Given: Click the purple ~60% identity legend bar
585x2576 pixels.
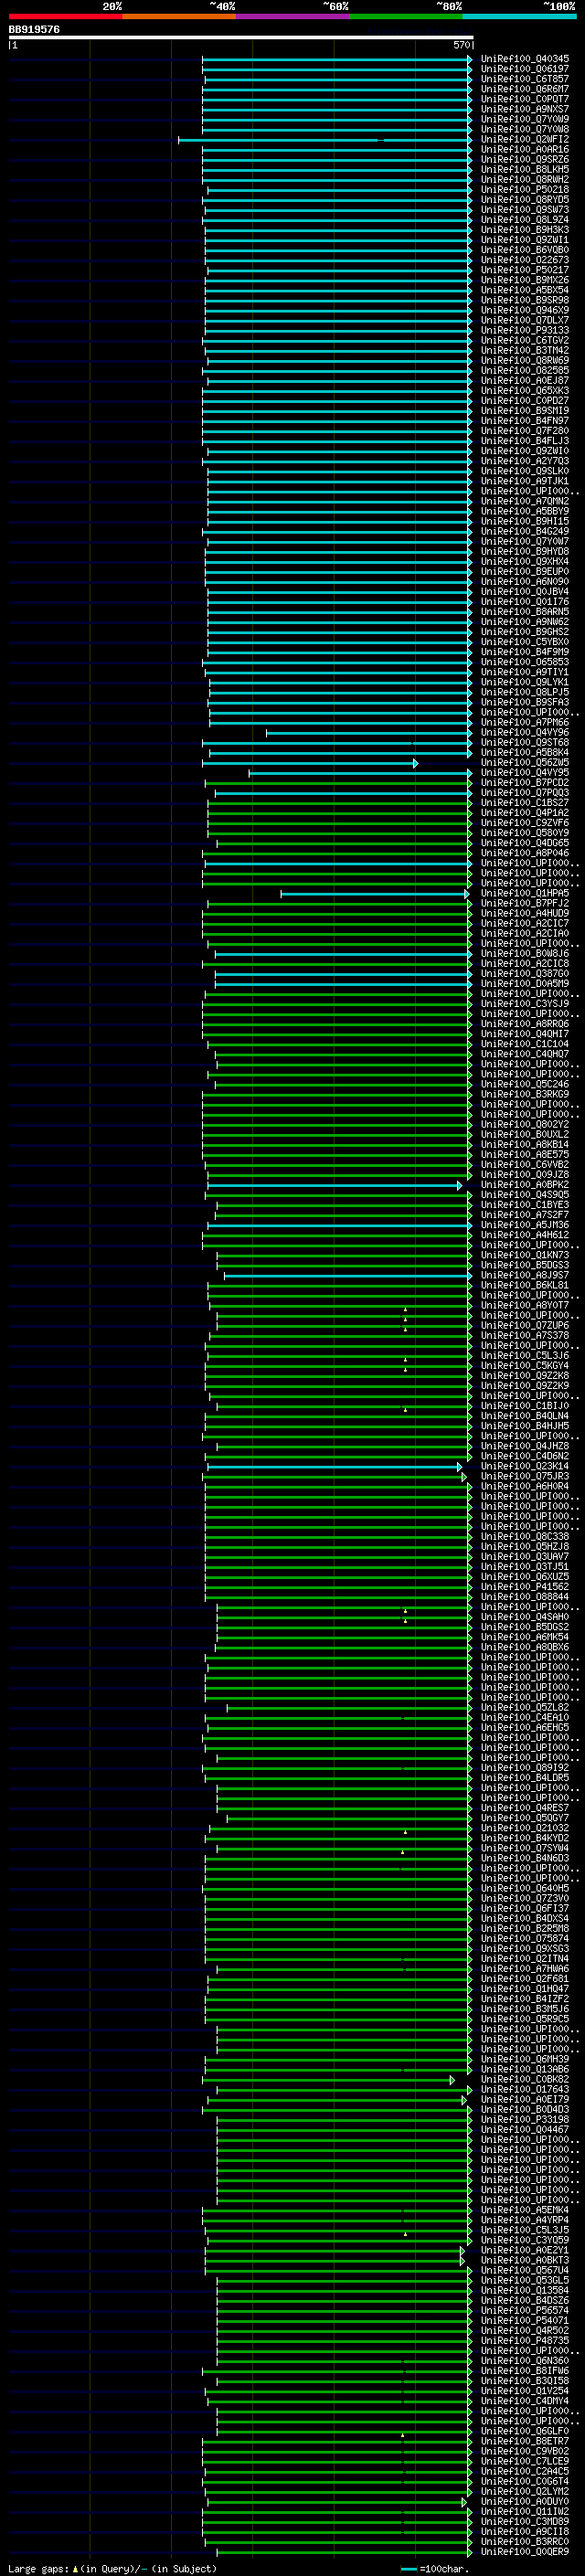Looking at the screenshot, I should tap(292, 17).
